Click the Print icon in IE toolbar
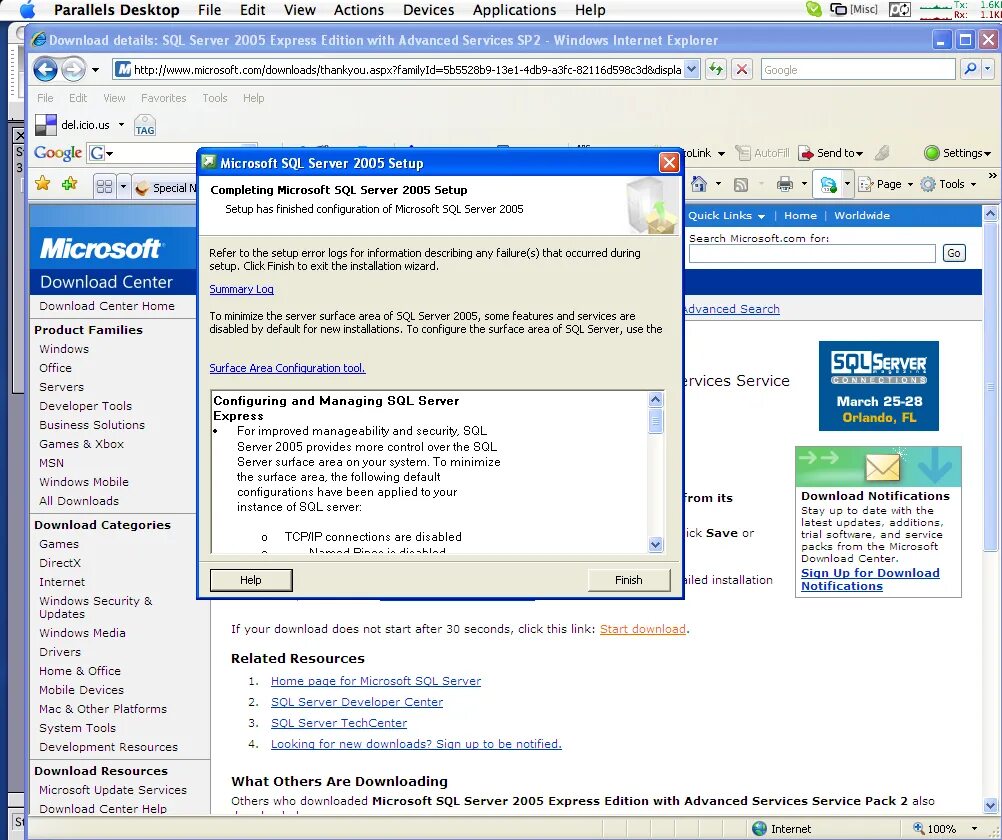This screenshot has width=1002, height=840. 785,184
